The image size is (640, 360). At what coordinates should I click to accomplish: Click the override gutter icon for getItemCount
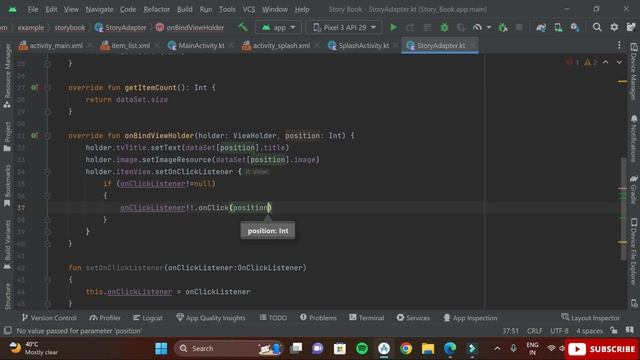34,87
